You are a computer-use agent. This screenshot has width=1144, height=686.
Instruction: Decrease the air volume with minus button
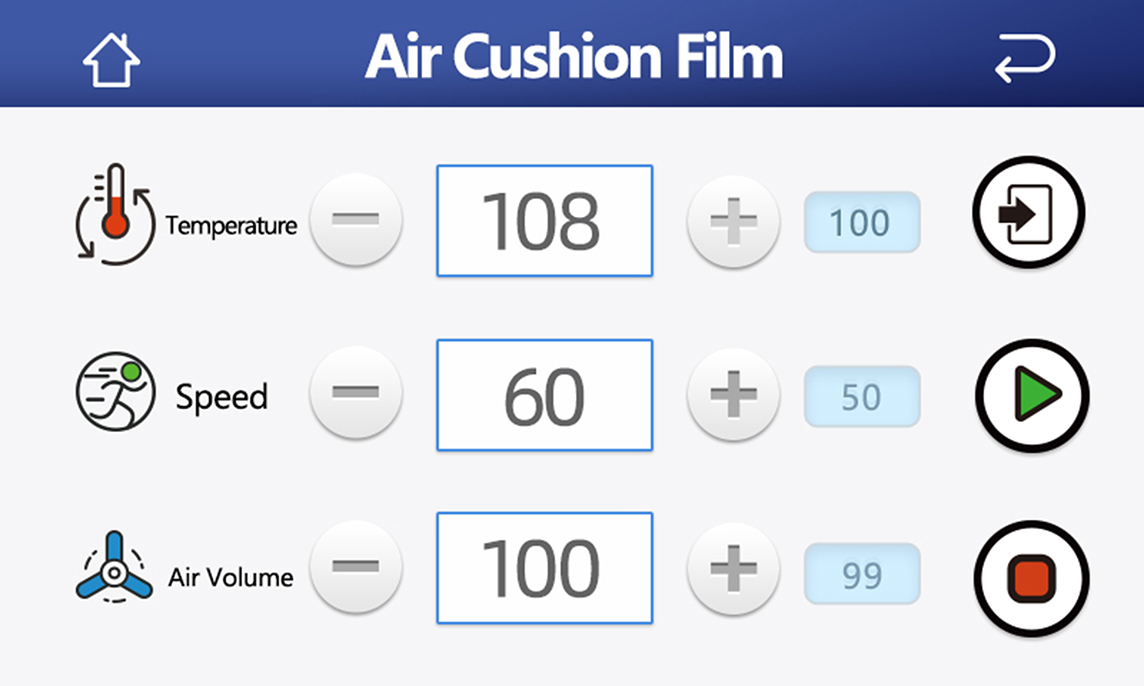click(x=355, y=567)
